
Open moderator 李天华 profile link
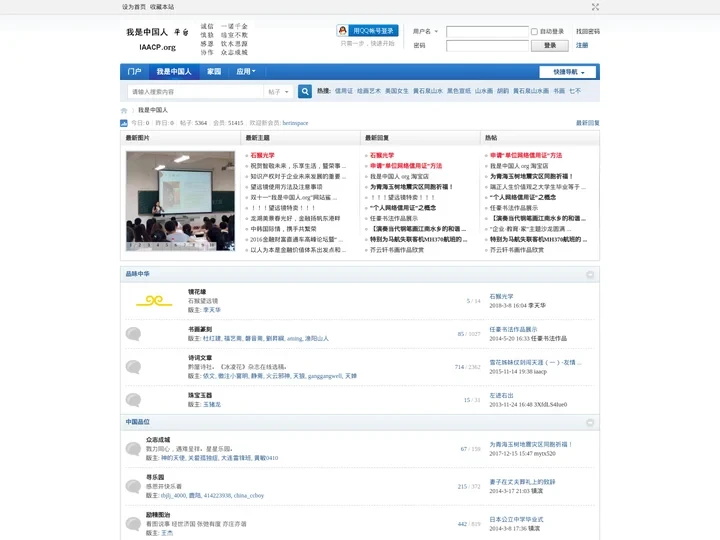[x=212, y=310]
